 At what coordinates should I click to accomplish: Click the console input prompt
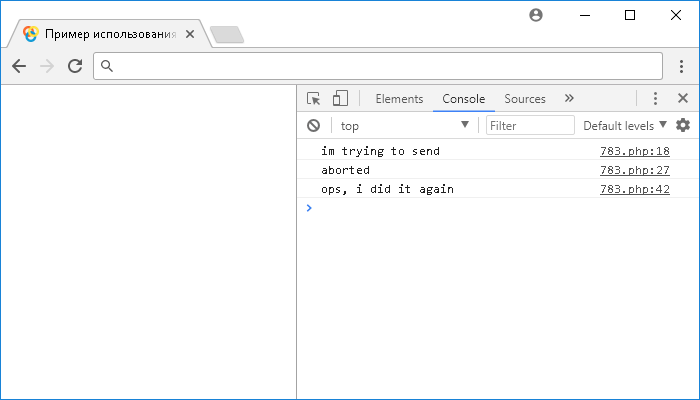click(x=500, y=208)
